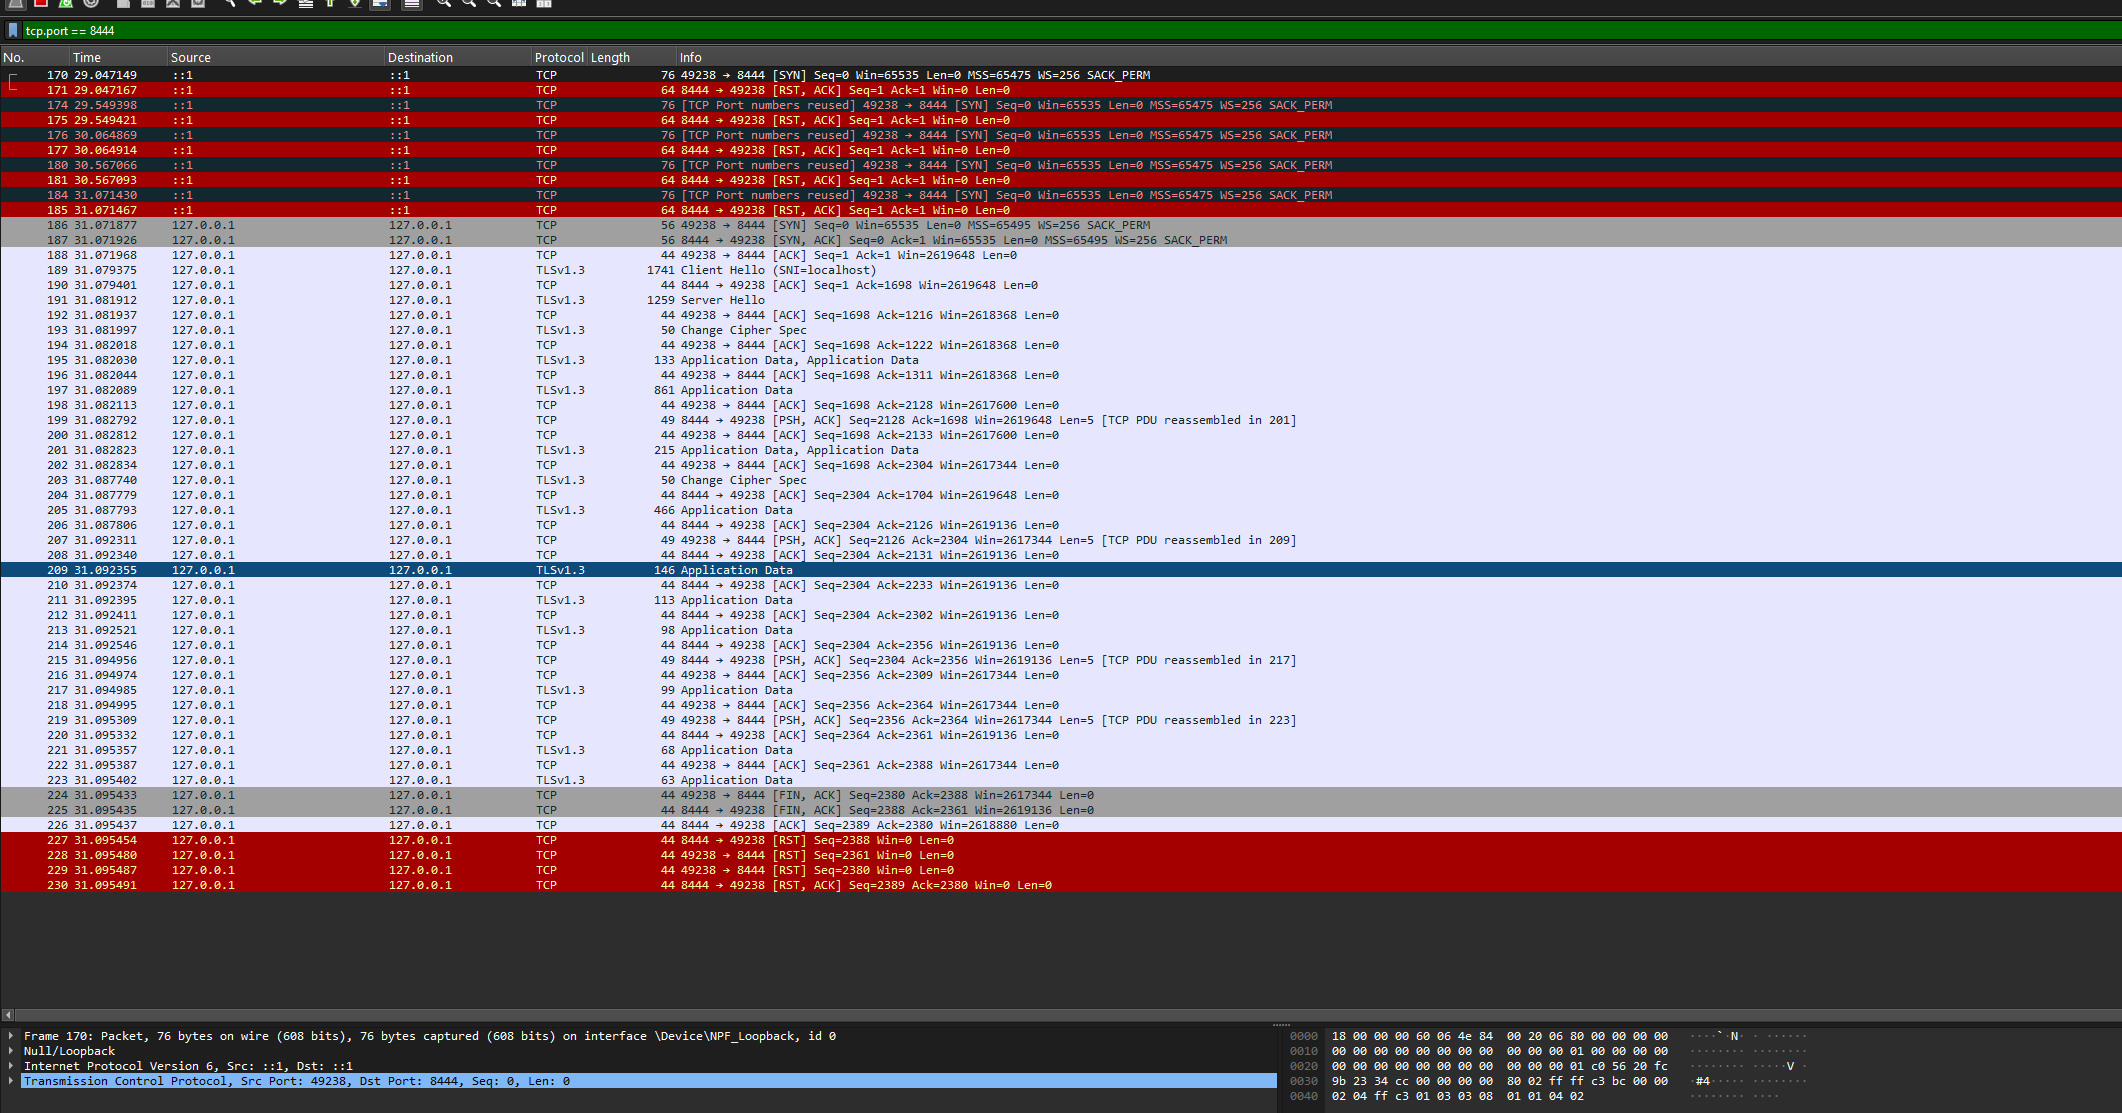Select packet 226 ACK Seq=2389 row
The width and height of the screenshot is (2122, 1113).
(x=1061, y=825)
